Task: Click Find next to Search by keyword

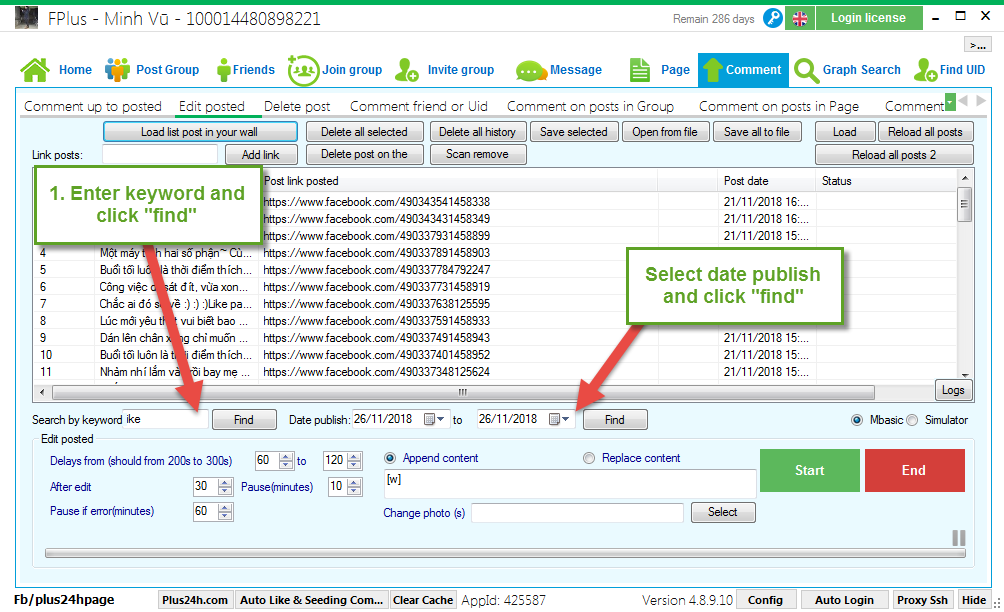Action: (244, 420)
